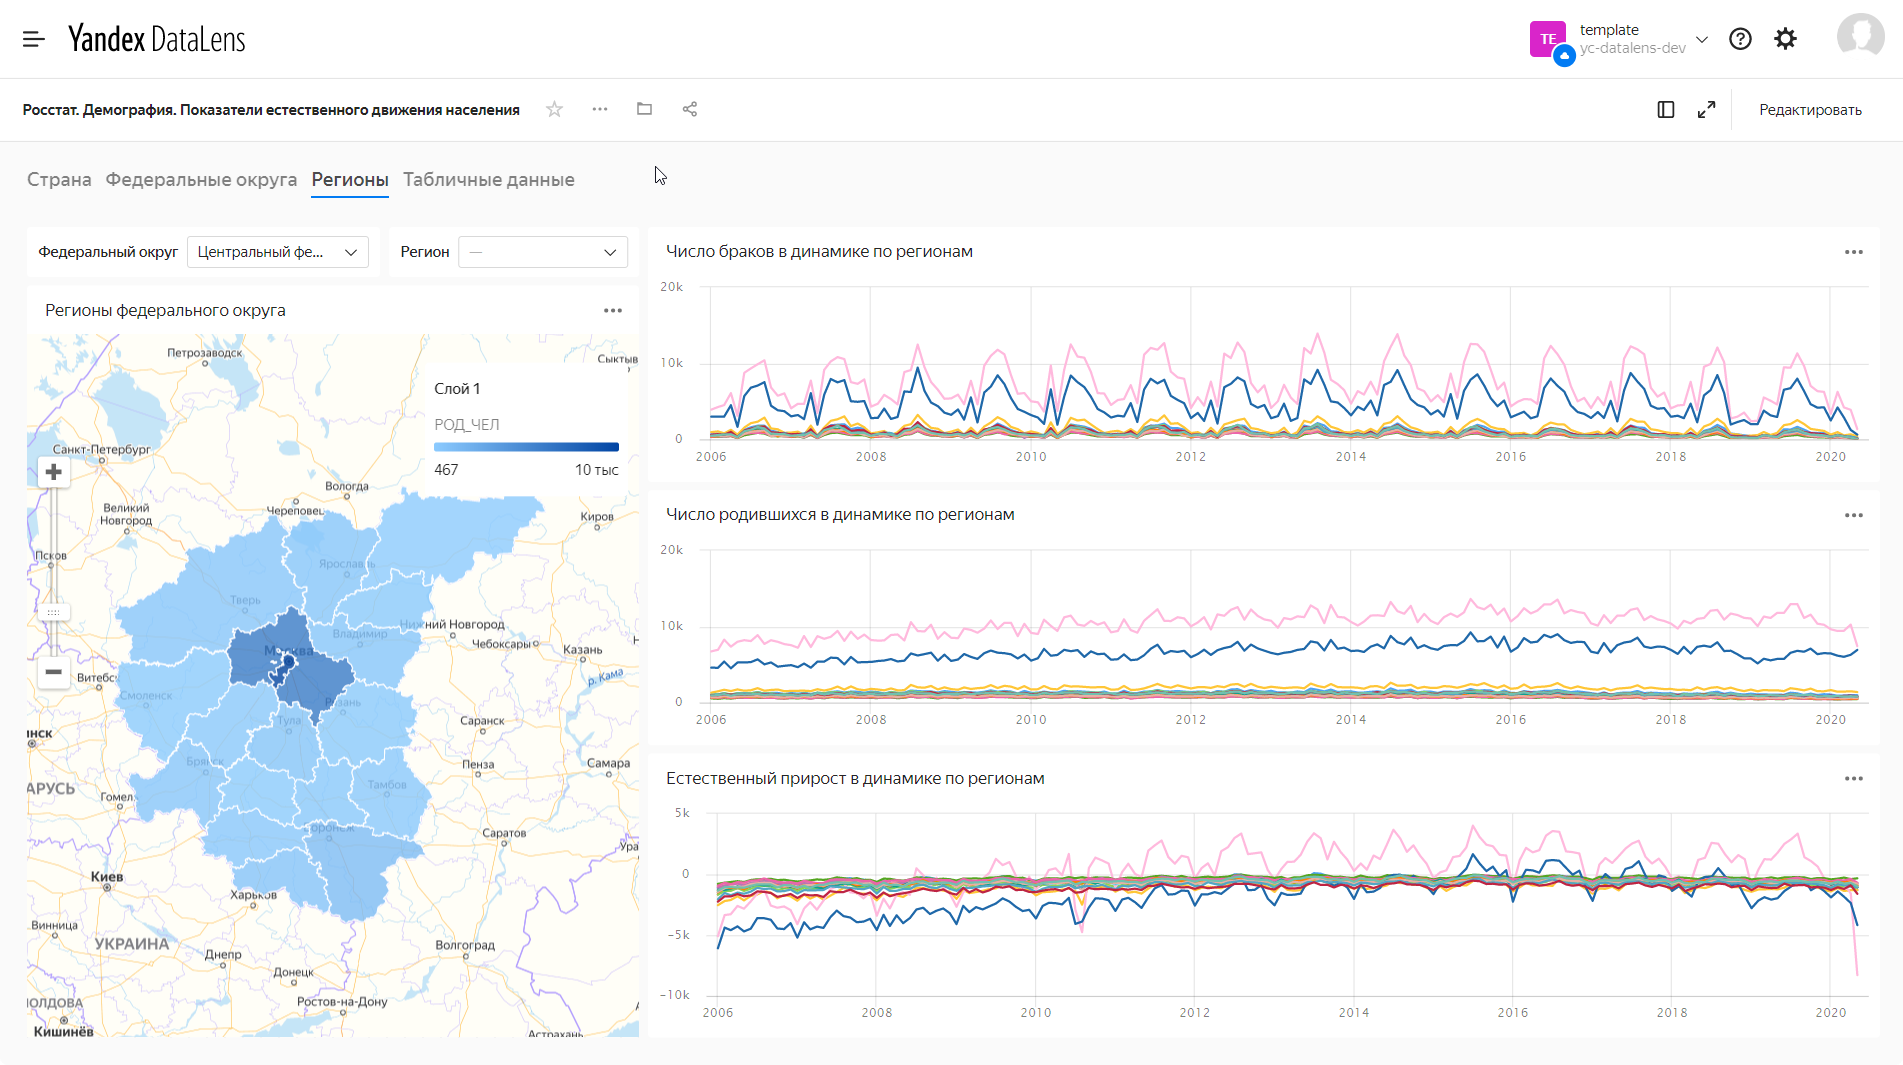Click the РОД_ЧЕЛ color gradient legend
The image size is (1903, 1065).
(x=526, y=447)
